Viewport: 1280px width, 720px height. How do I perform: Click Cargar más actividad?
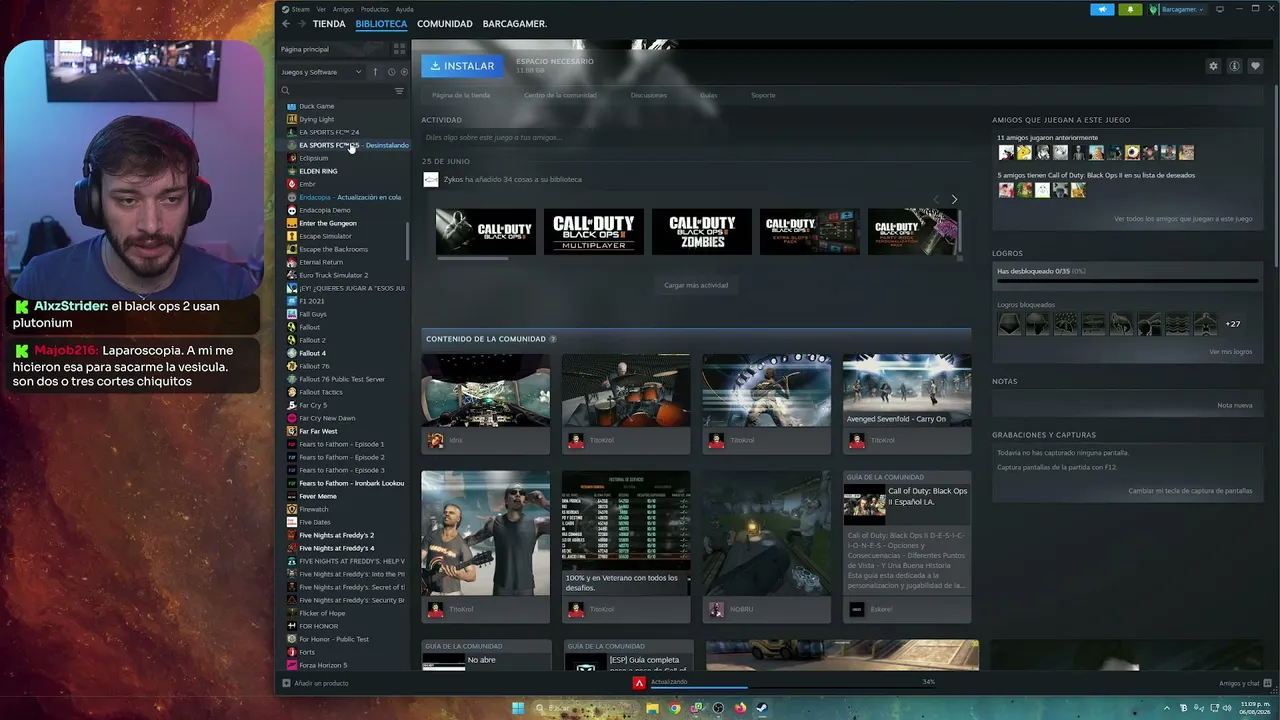tap(696, 285)
